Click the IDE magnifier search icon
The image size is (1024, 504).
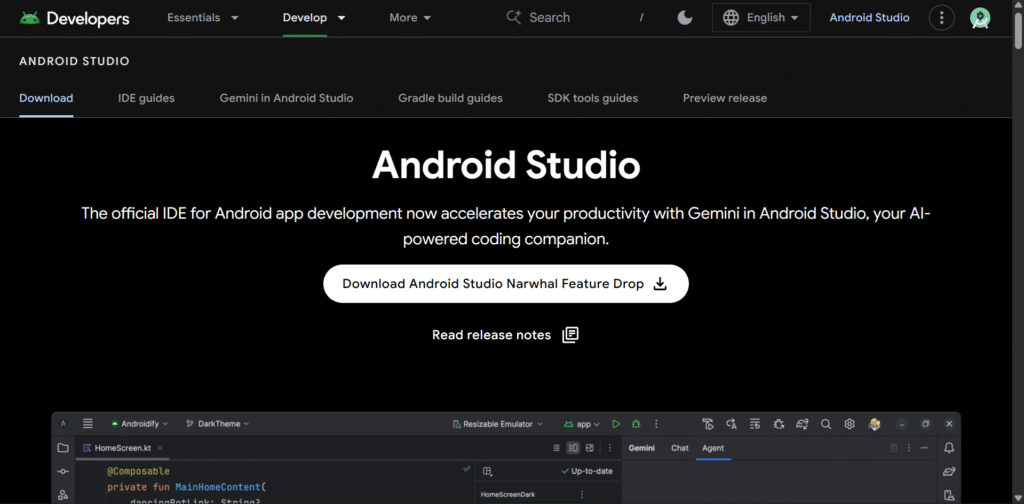tap(825, 424)
